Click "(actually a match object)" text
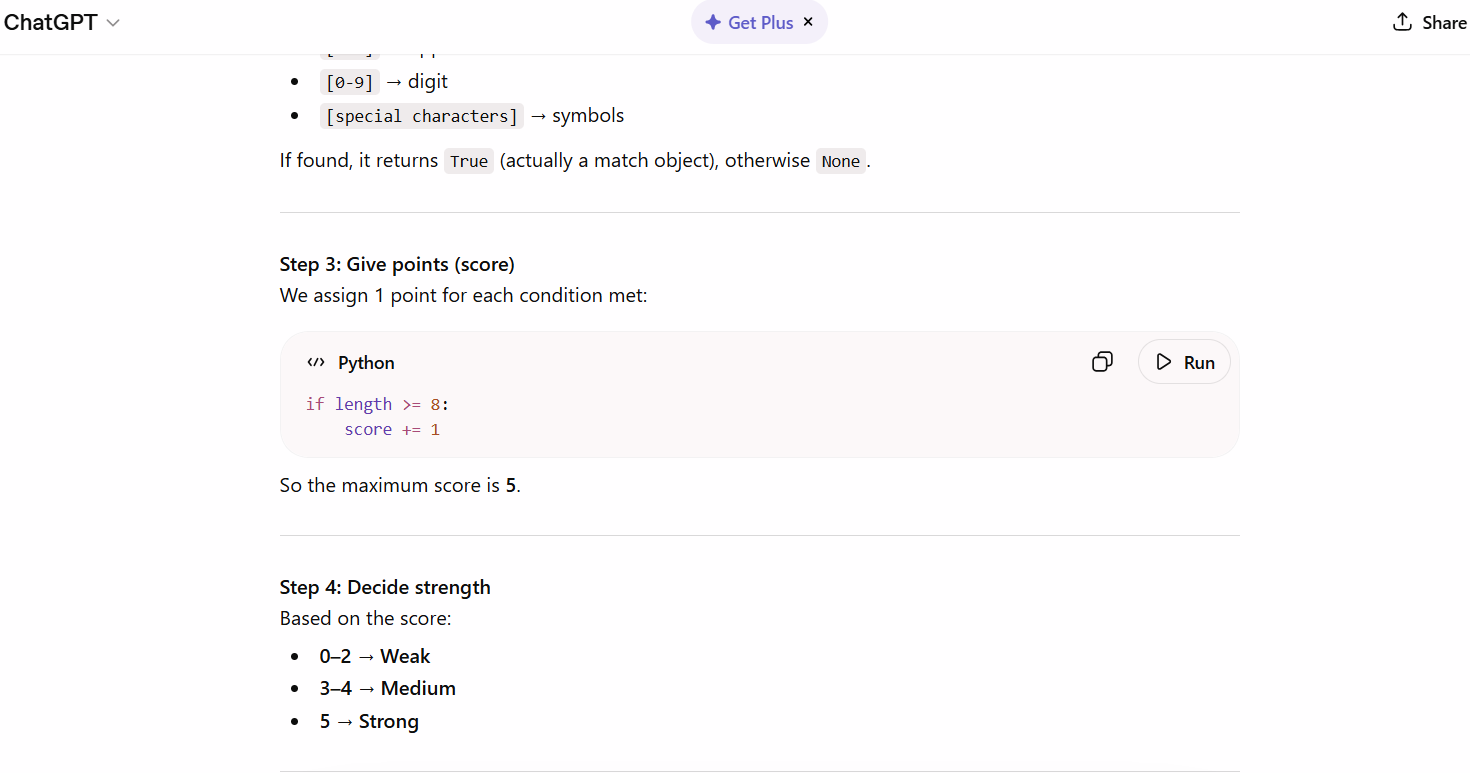The height and width of the screenshot is (773, 1470). (608, 161)
